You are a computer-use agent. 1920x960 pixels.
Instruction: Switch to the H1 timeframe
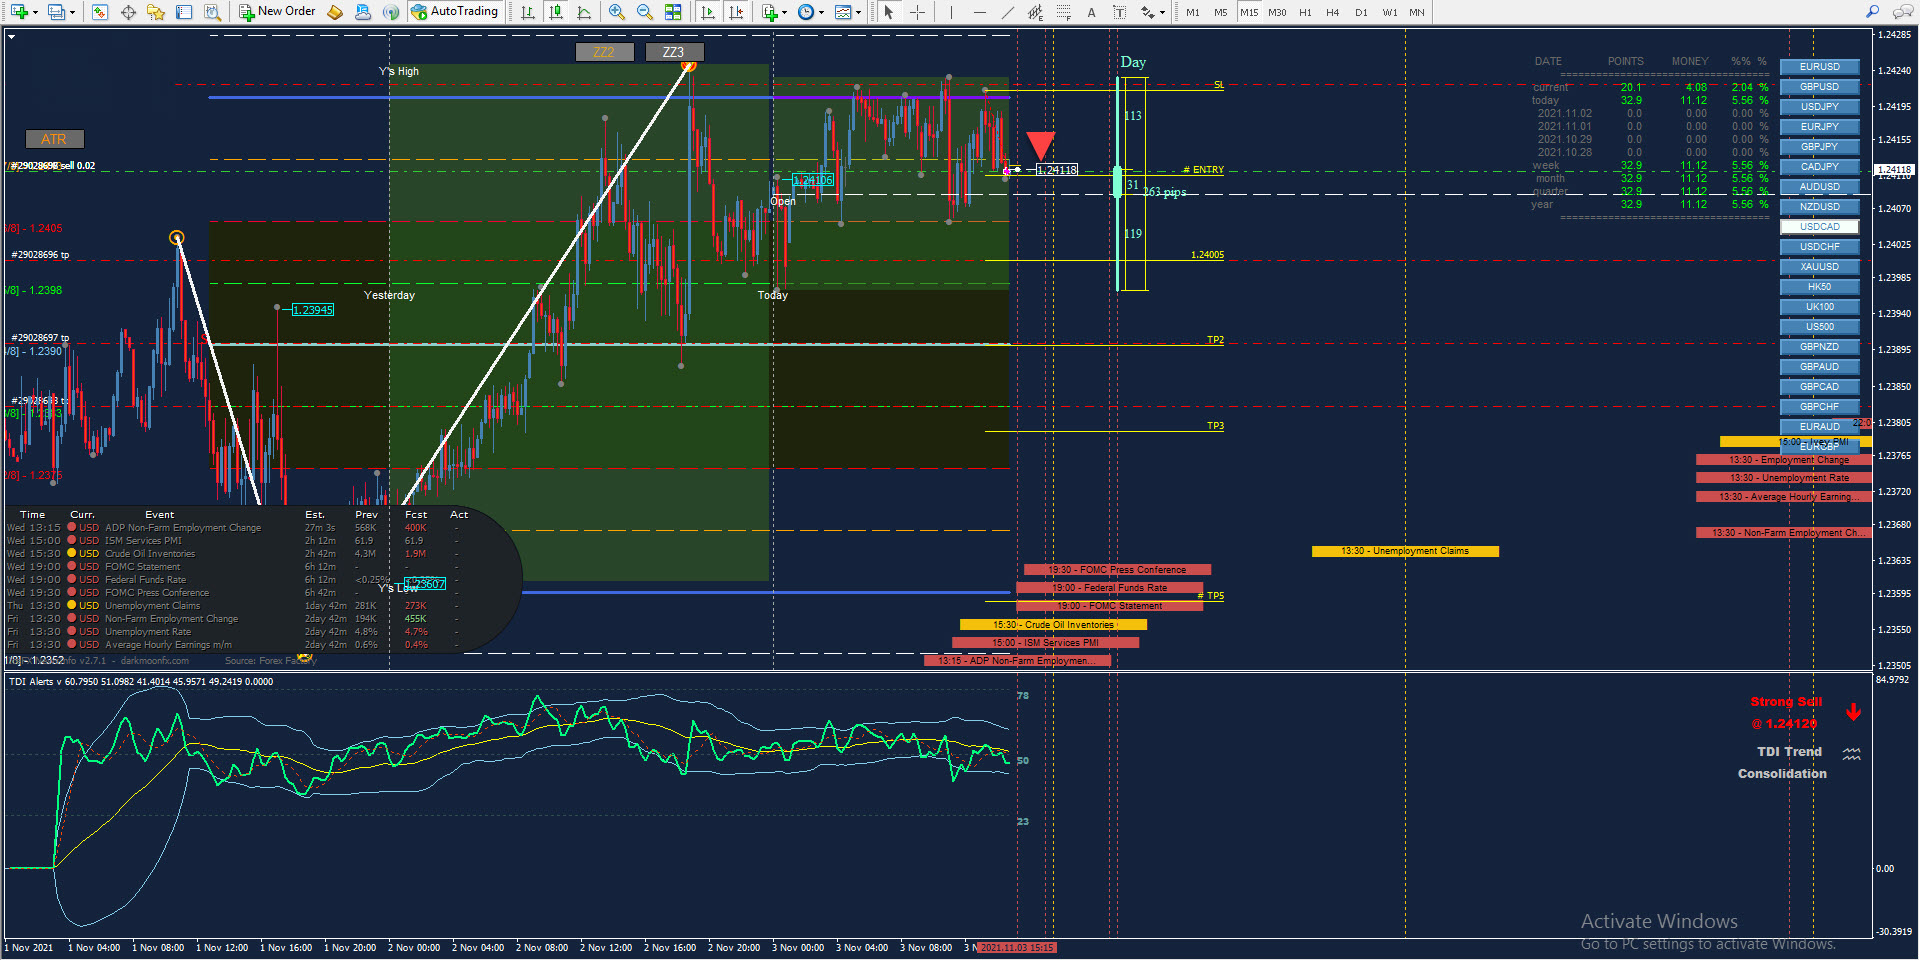point(1305,12)
